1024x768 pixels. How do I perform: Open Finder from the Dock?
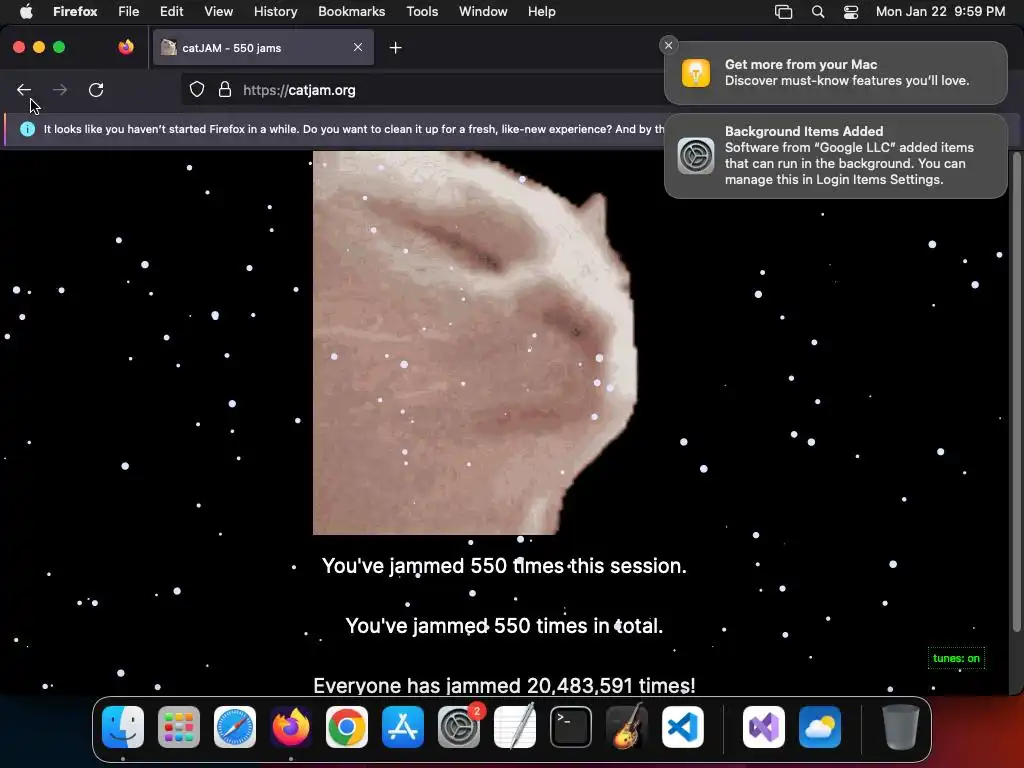[123, 727]
